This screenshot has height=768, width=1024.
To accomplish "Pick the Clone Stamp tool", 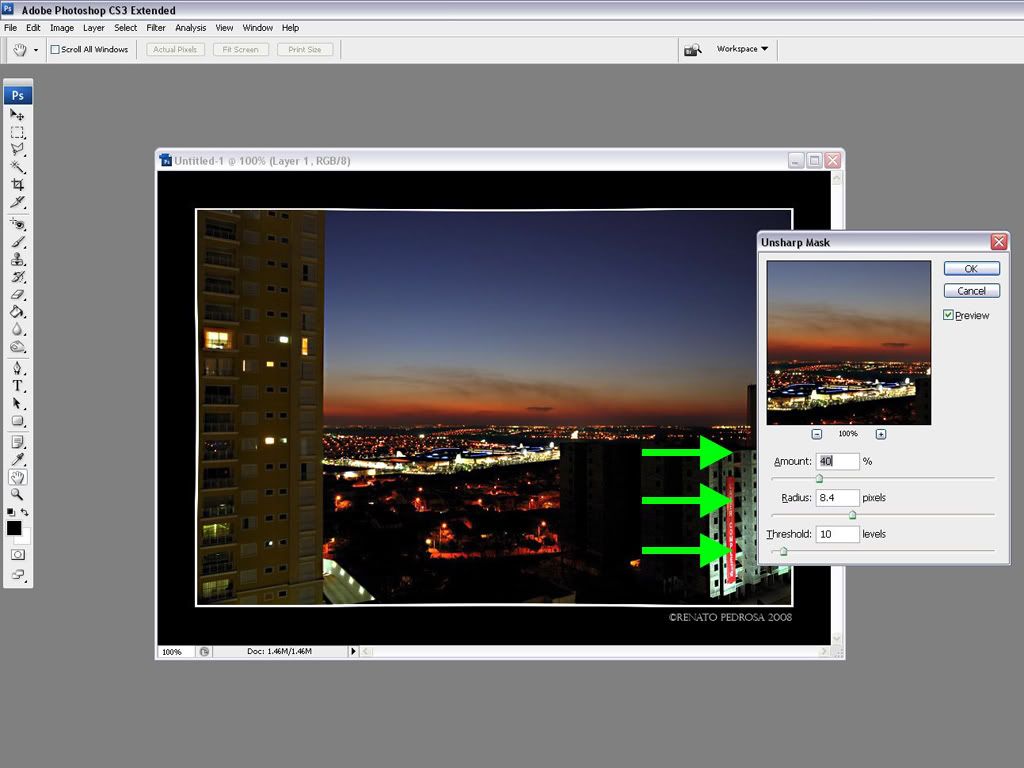I will click(17, 259).
